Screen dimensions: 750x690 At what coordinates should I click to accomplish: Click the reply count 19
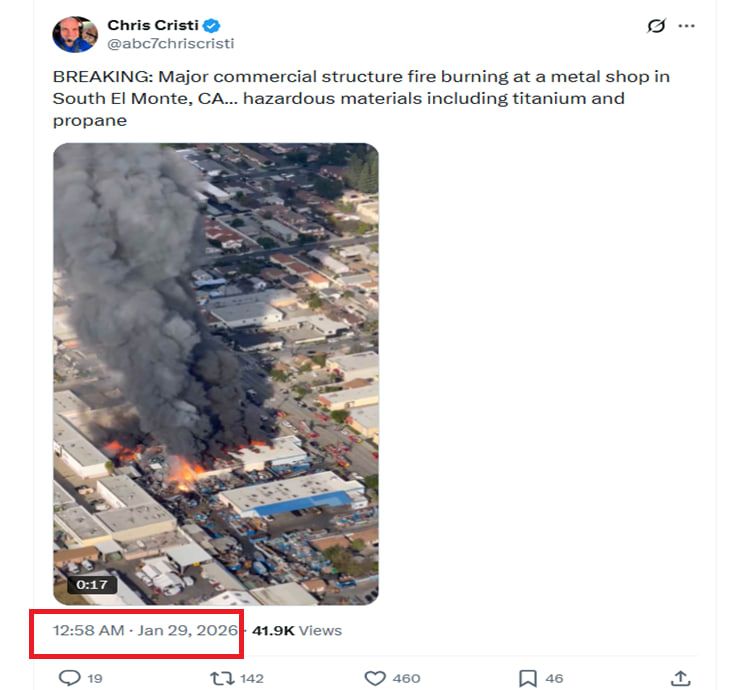click(x=95, y=678)
